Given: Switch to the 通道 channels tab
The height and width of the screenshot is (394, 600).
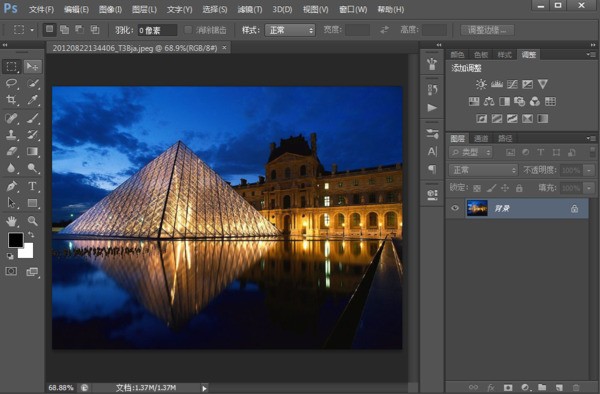Looking at the screenshot, I should click(481, 138).
